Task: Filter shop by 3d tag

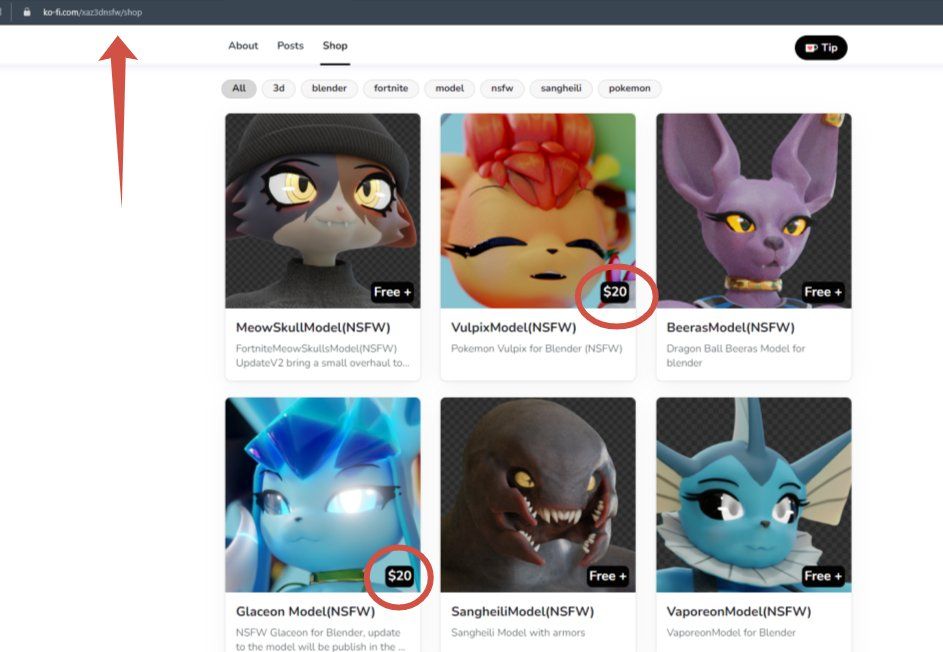Action: [278, 88]
